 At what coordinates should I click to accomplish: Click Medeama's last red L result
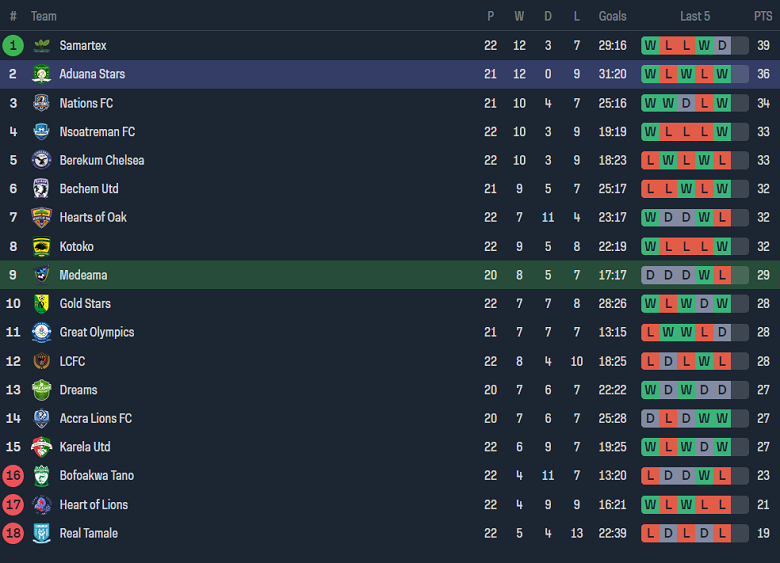pos(722,275)
